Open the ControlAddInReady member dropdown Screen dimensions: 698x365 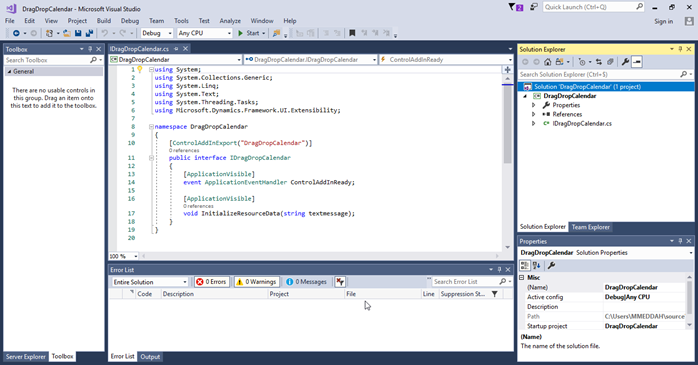tap(446, 60)
